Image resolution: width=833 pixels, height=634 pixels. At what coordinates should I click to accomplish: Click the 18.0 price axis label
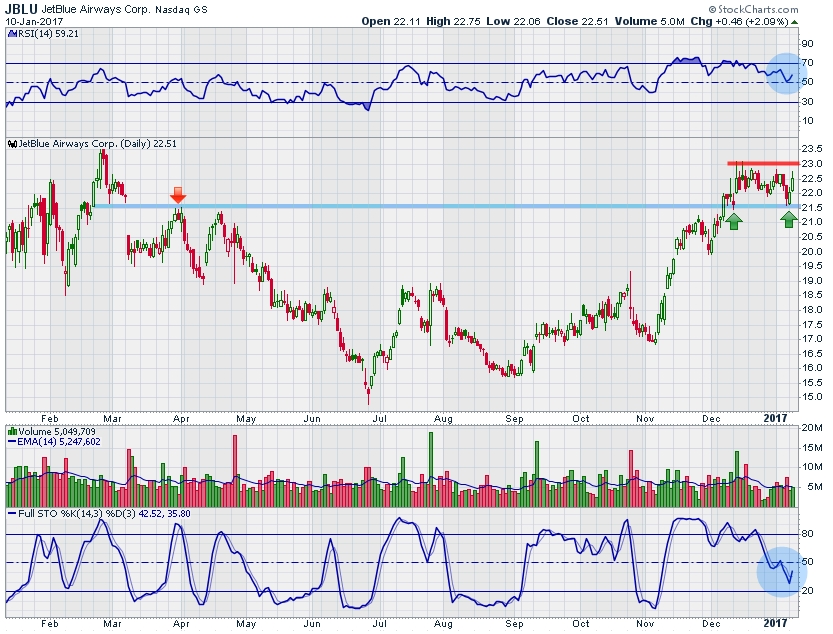(x=811, y=310)
